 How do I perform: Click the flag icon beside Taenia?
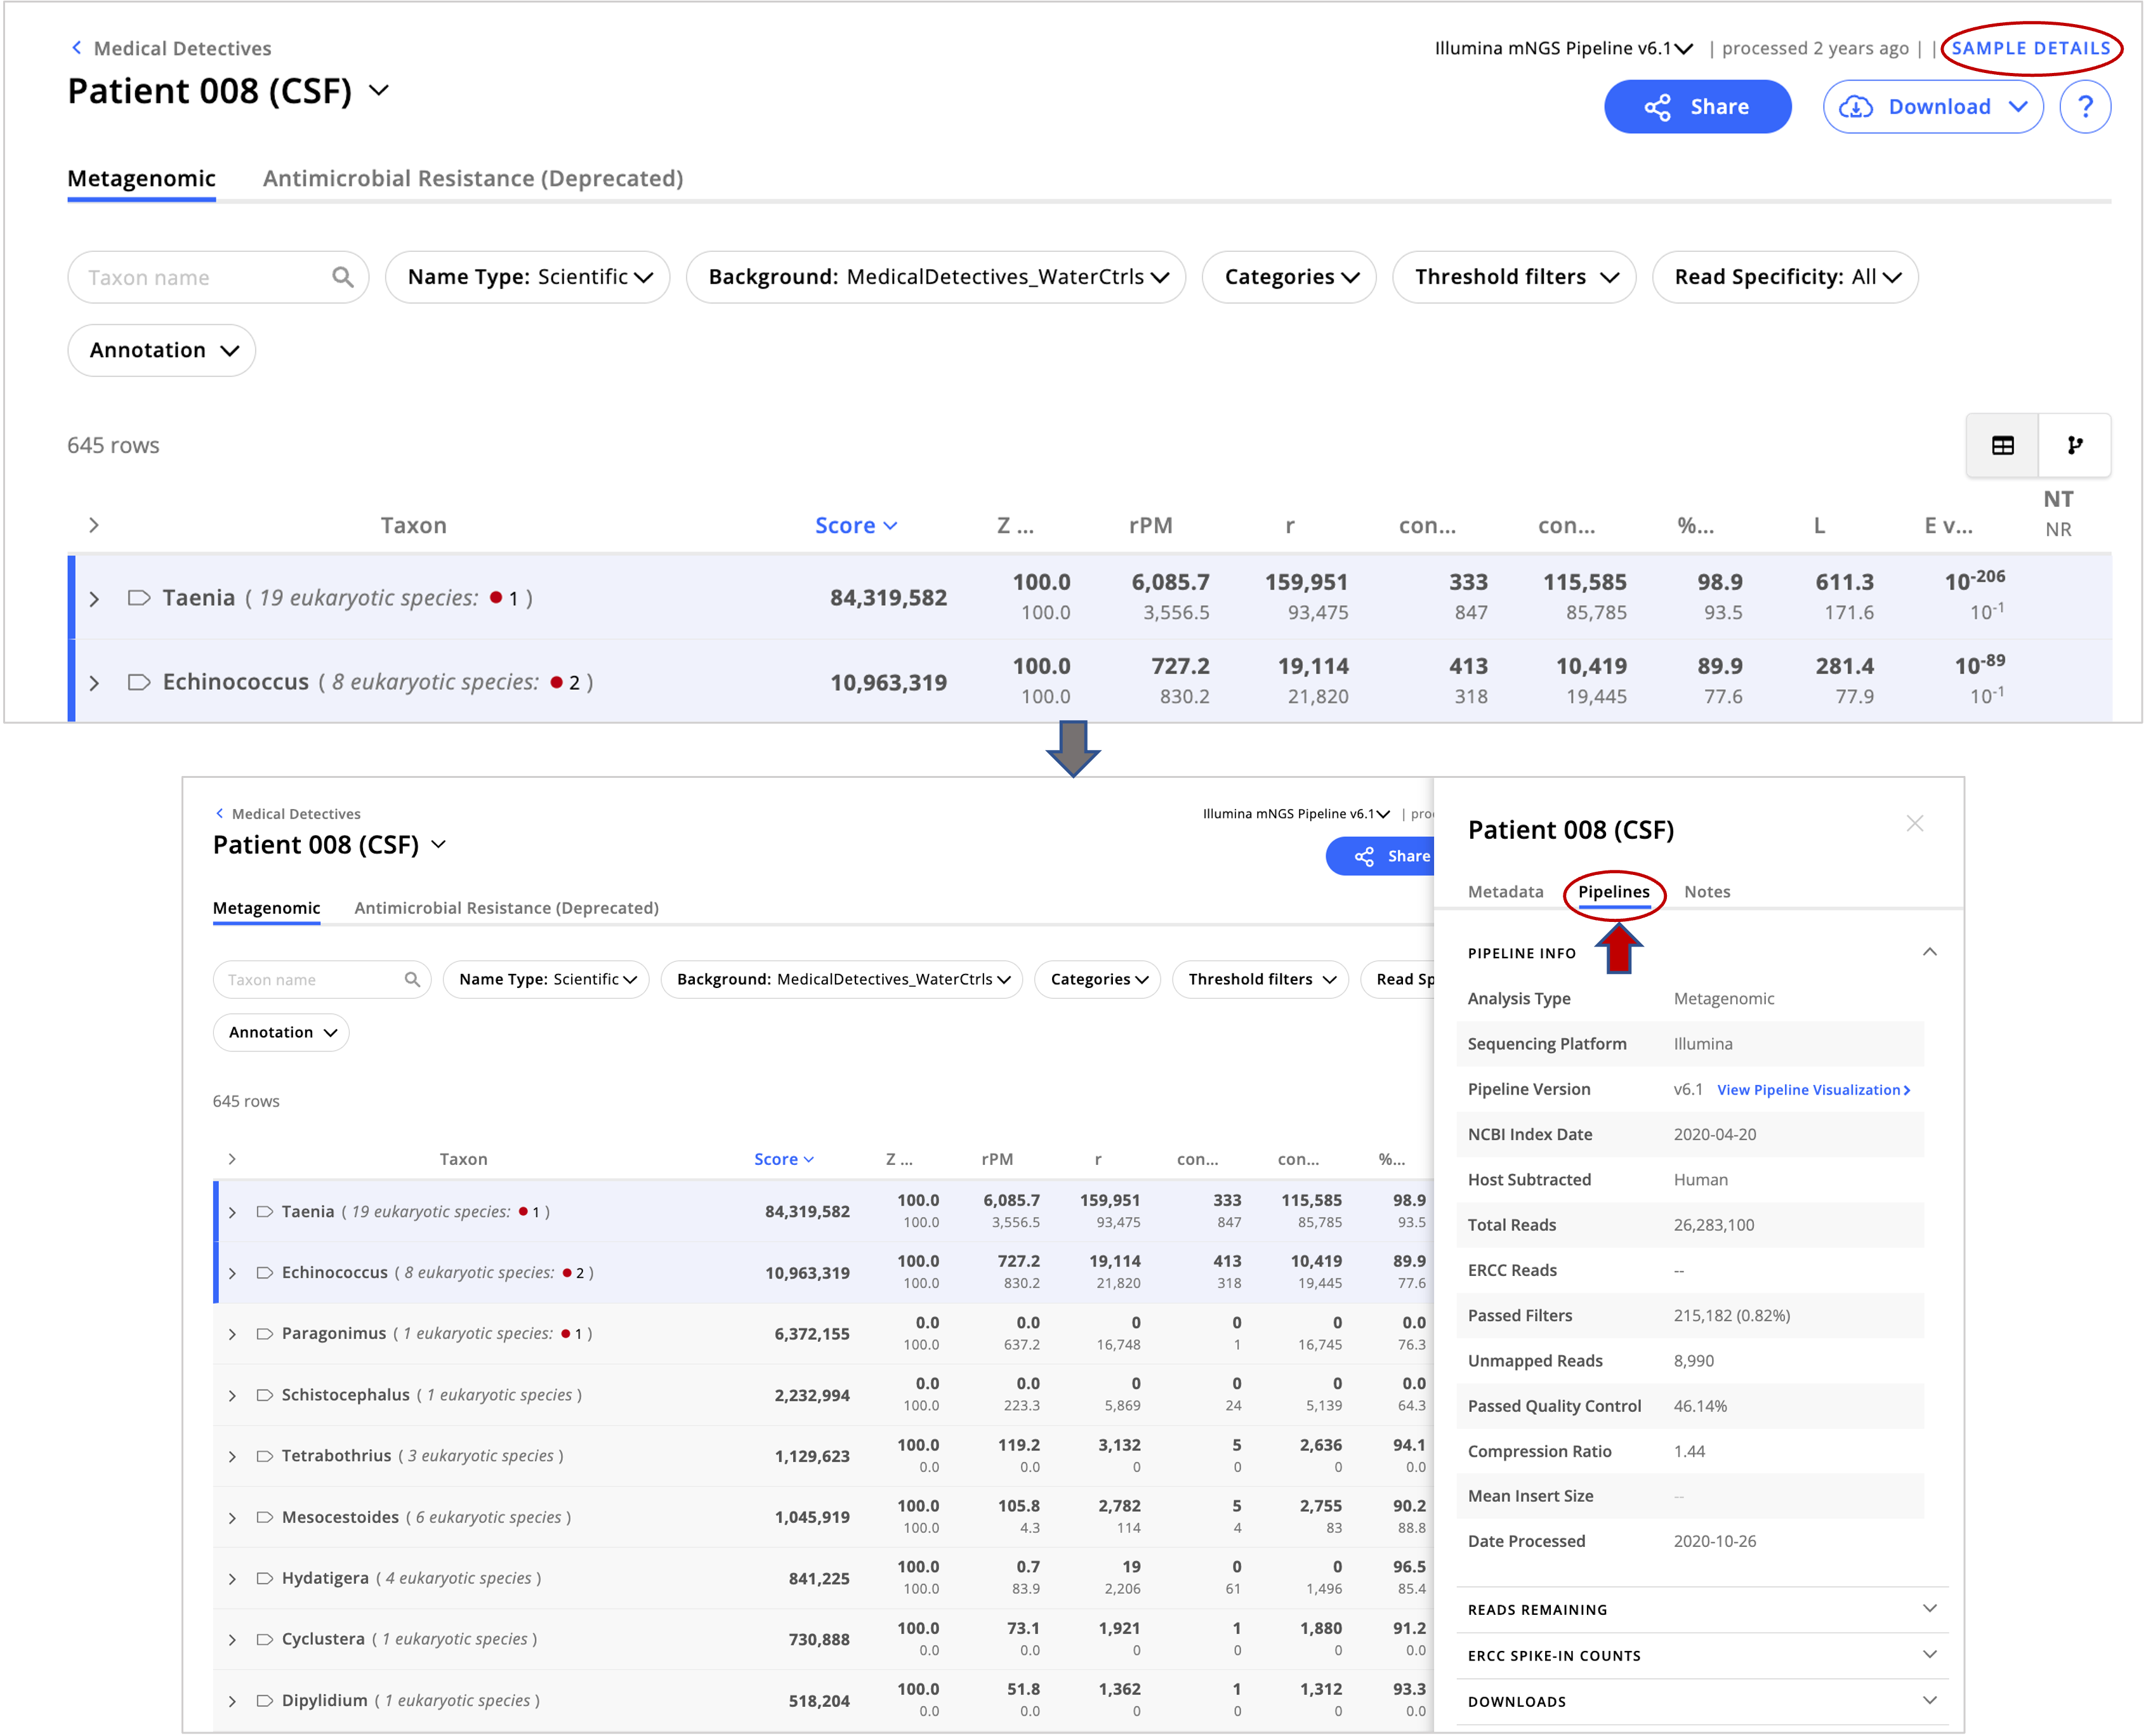pos(139,597)
